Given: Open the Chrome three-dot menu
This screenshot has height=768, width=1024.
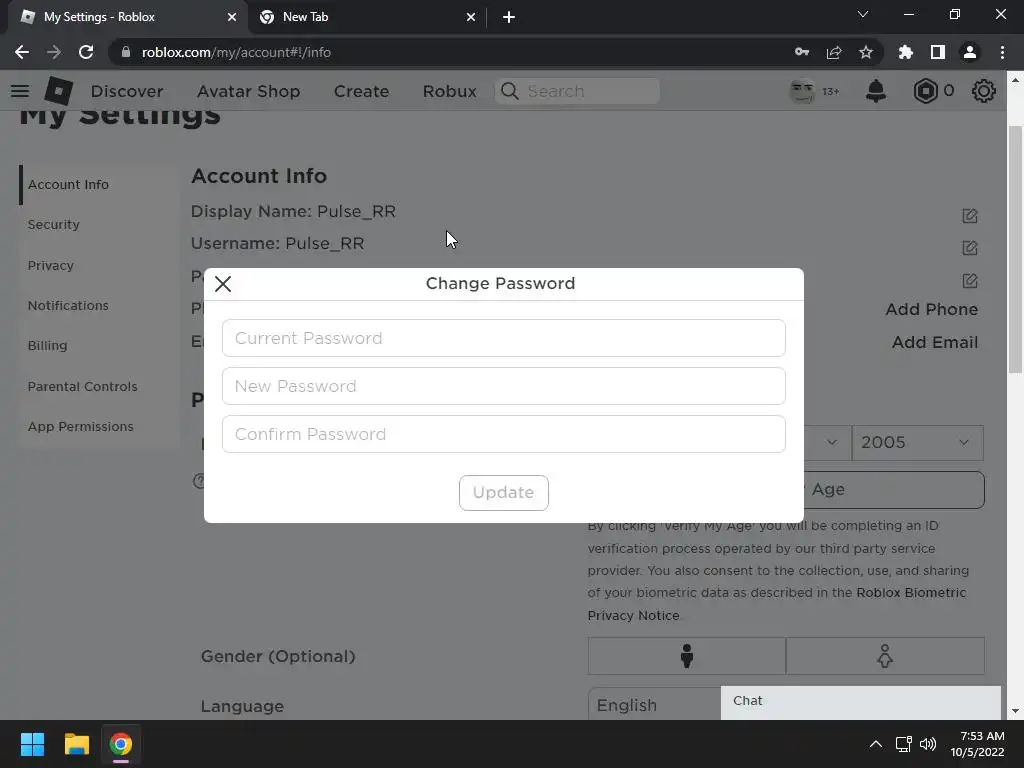Looking at the screenshot, I should (x=1002, y=52).
